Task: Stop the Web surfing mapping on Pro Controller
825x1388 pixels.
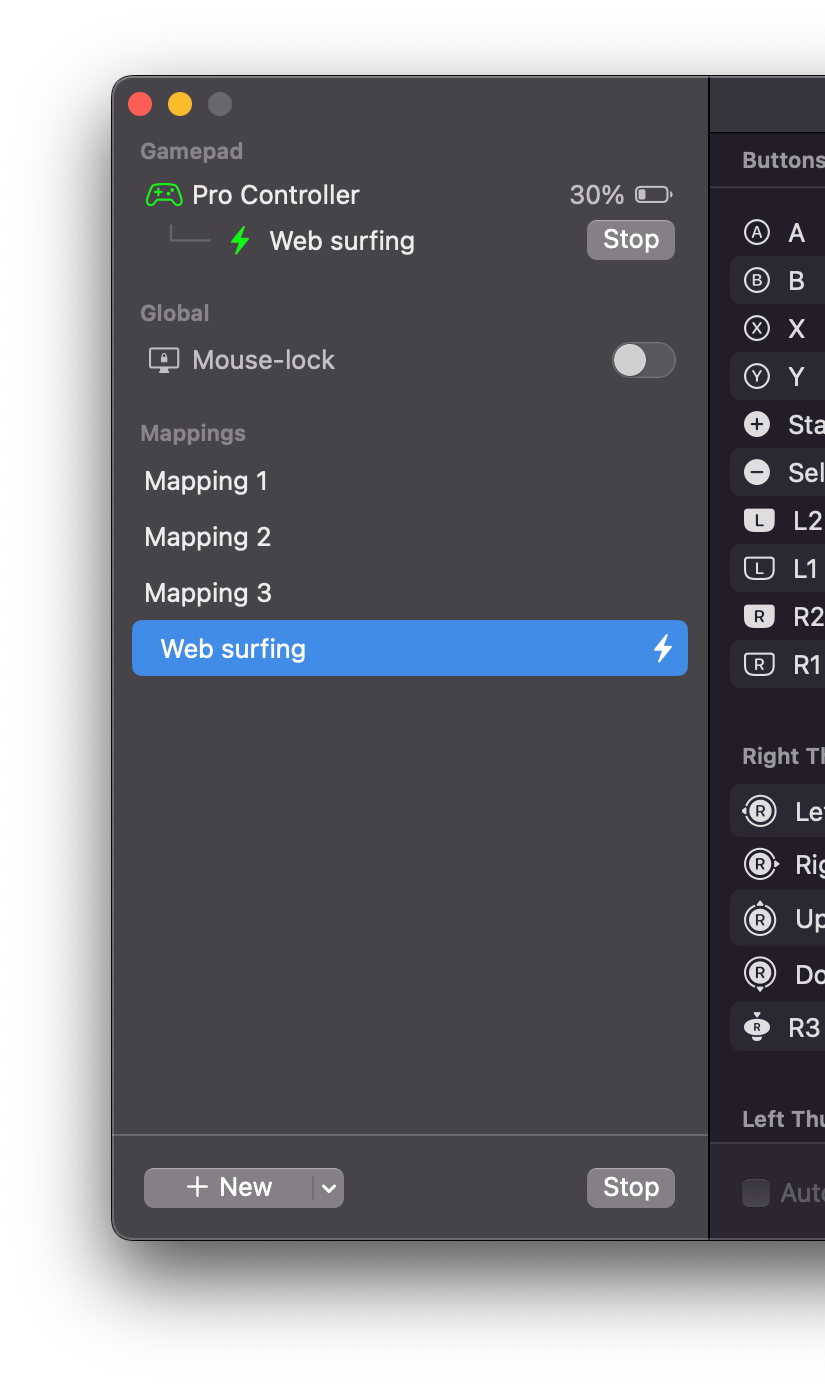Action: [x=631, y=240]
